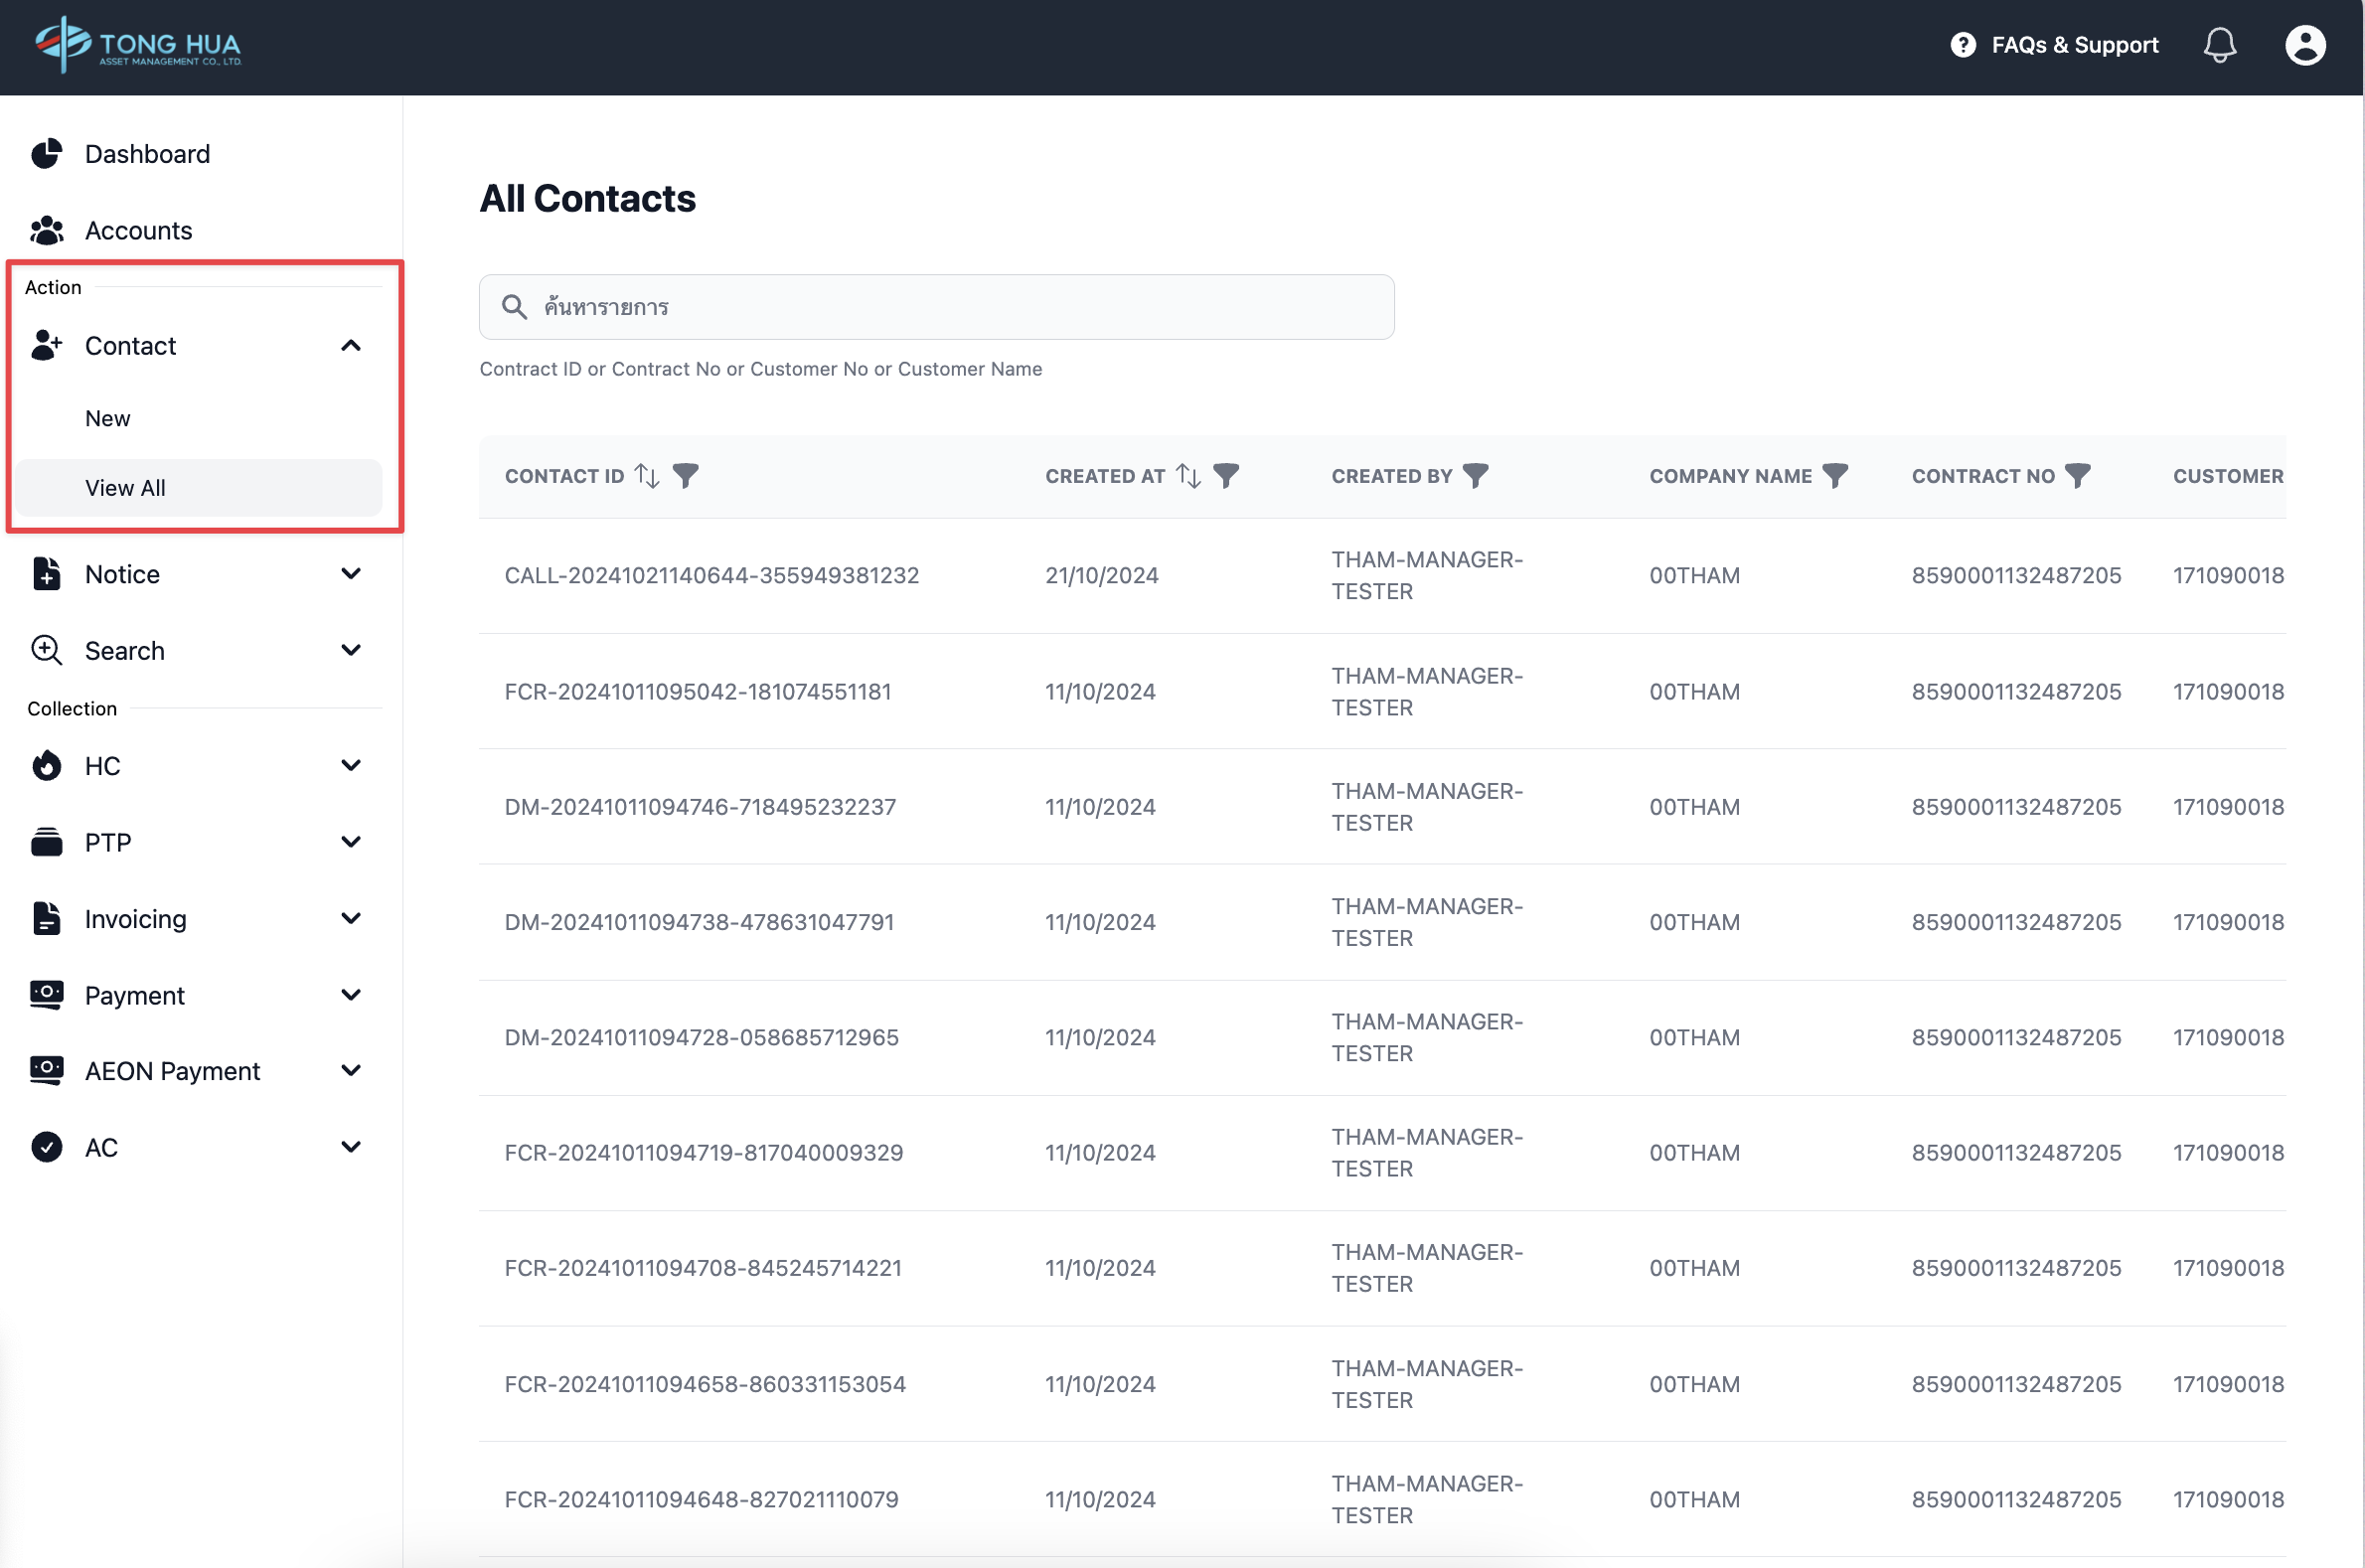Image resolution: width=2365 pixels, height=1568 pixels.
Task: Filter by Company Name funnel icon
Action: (x=1834, y=476)
